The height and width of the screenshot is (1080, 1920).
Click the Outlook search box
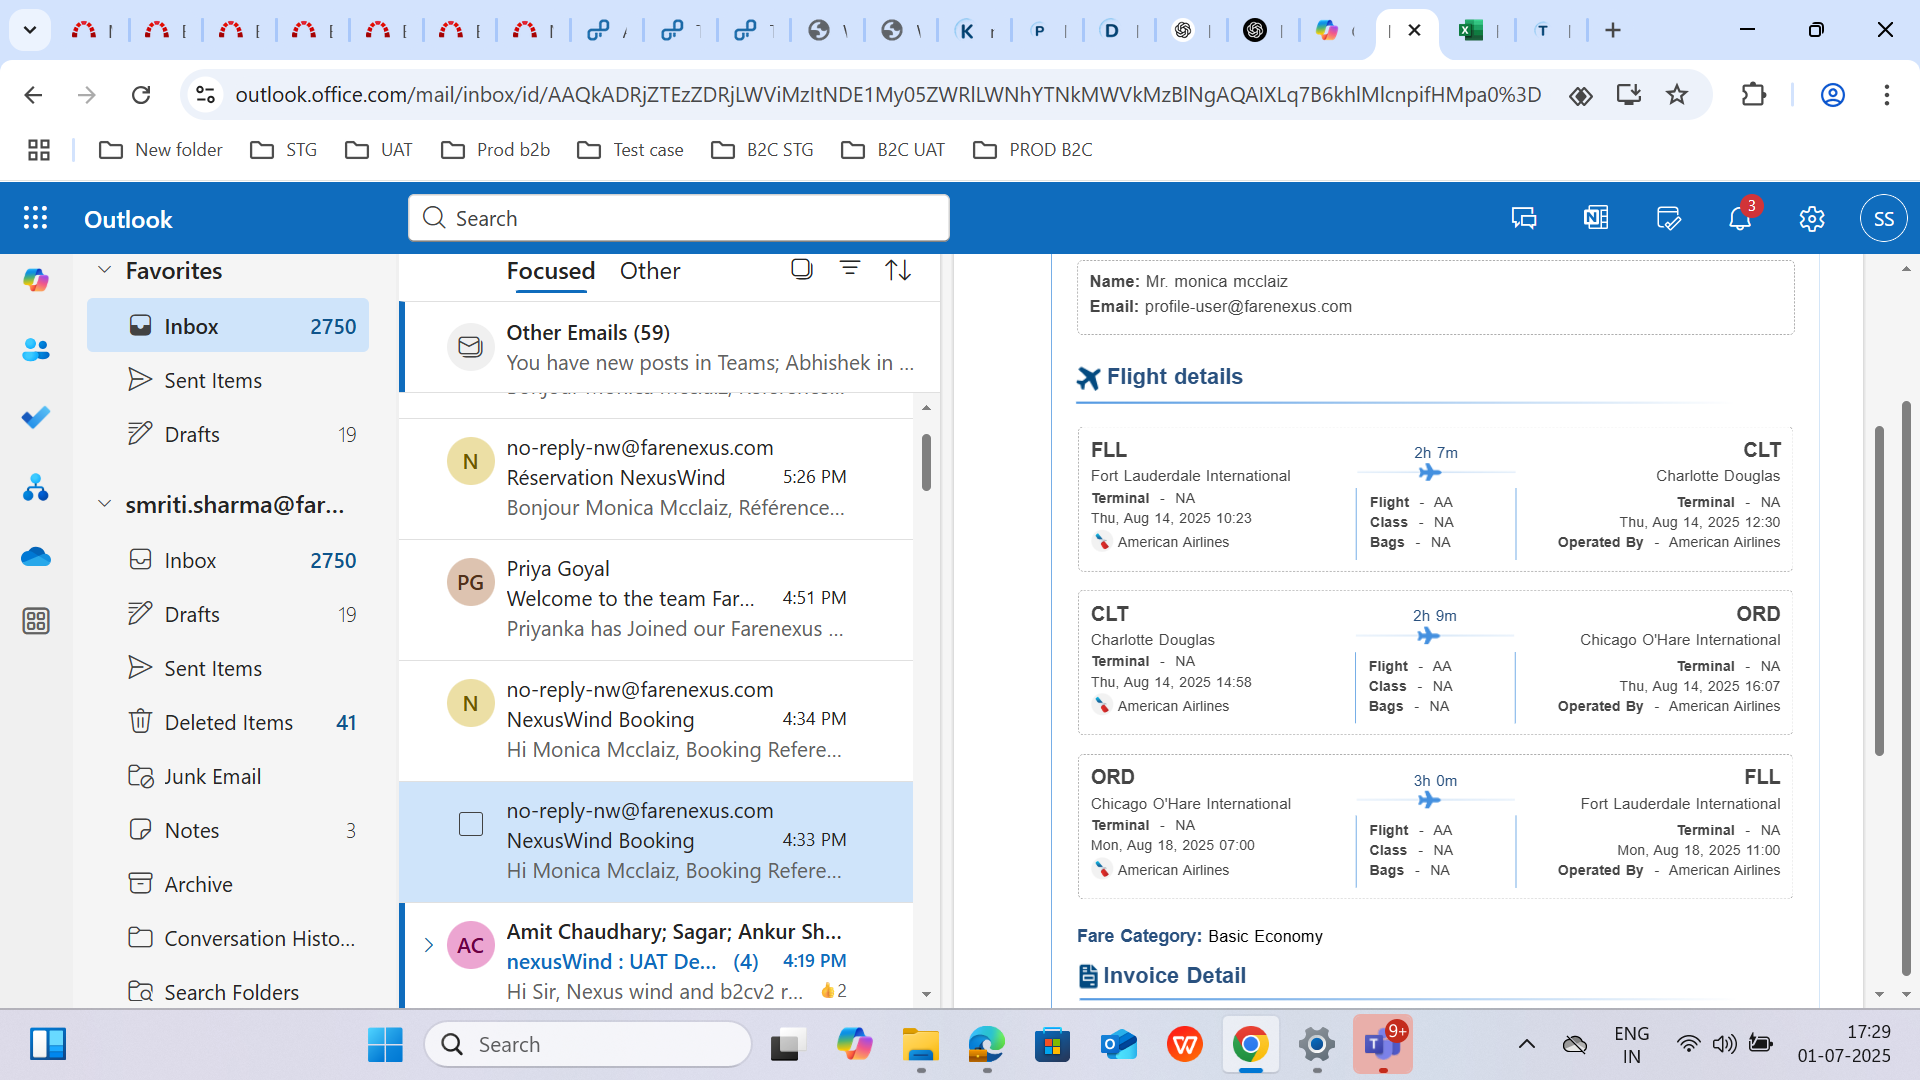[679, 218]
